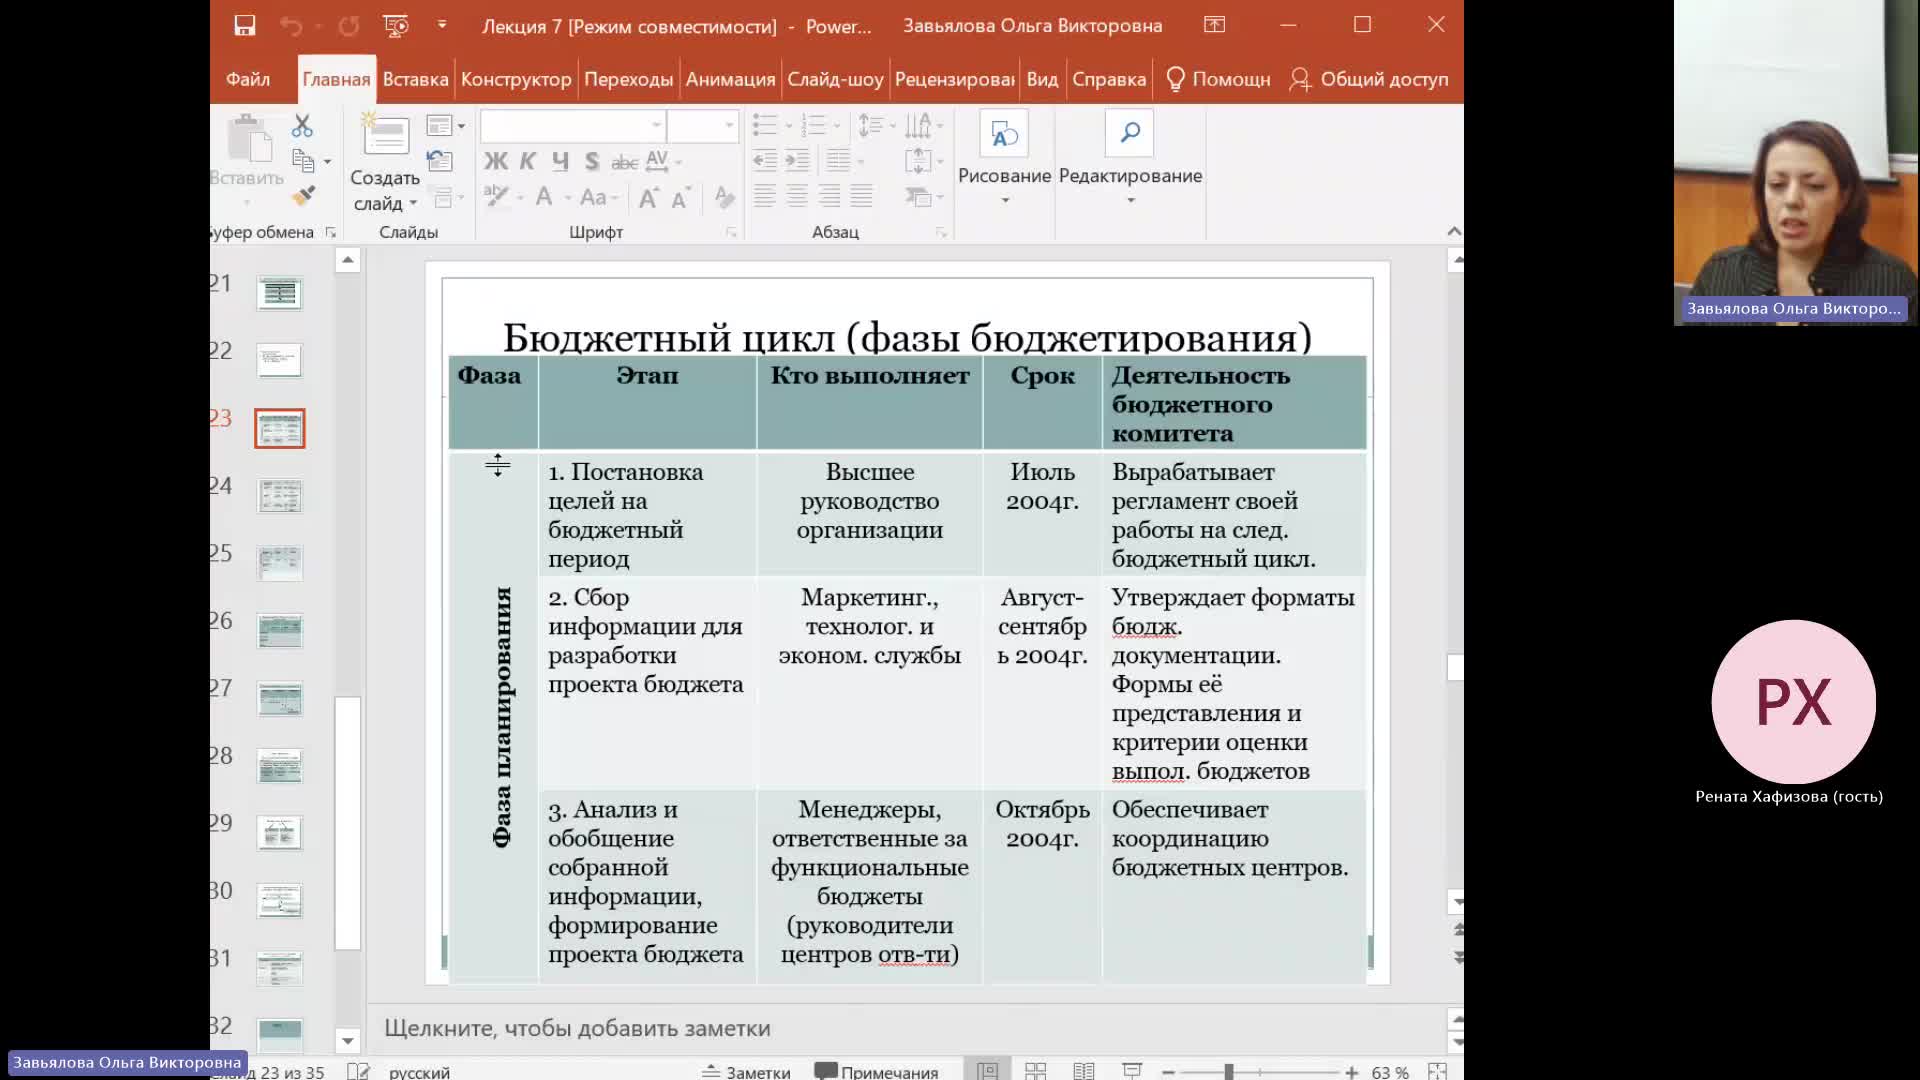Switch to Переходы tab
The image size is (1920, 1080).
[x=628, y=79]
